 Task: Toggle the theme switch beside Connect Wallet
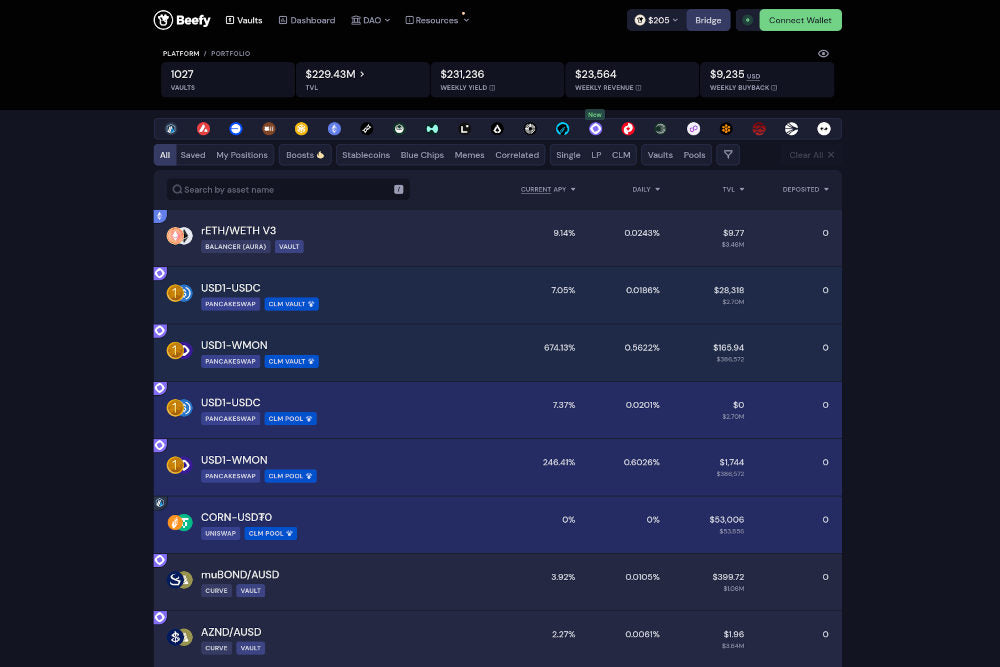(x=748, y=20)
